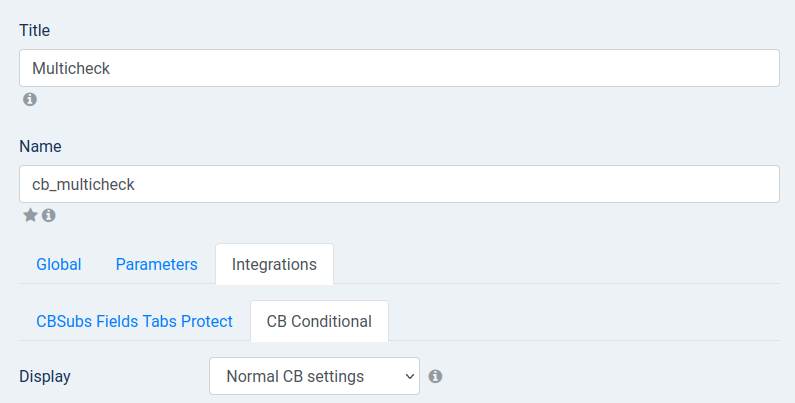This screenshot has height=403, width=795.
Task: Click the info icon below Title field
Action: coord(30,99)
